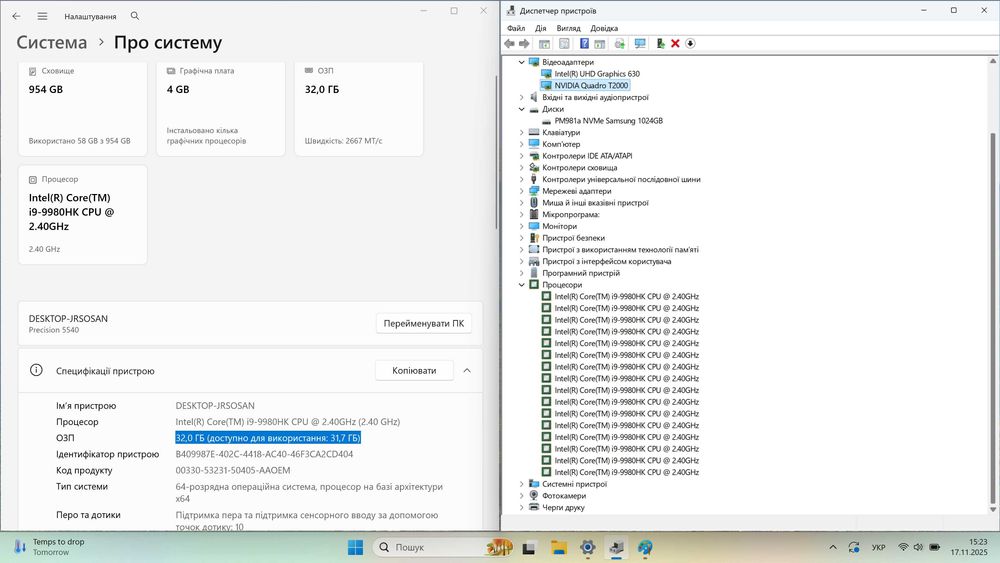Click the update driver toolbar icon
Viewport: 1000px width, 563px height.
tap(619, 43)
